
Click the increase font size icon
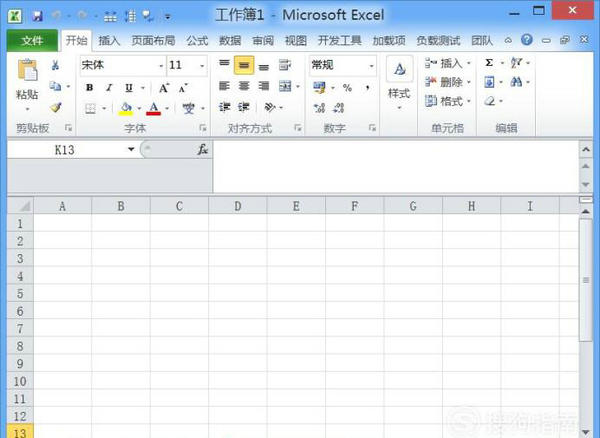pyautogui.click(x=165, y=87)
